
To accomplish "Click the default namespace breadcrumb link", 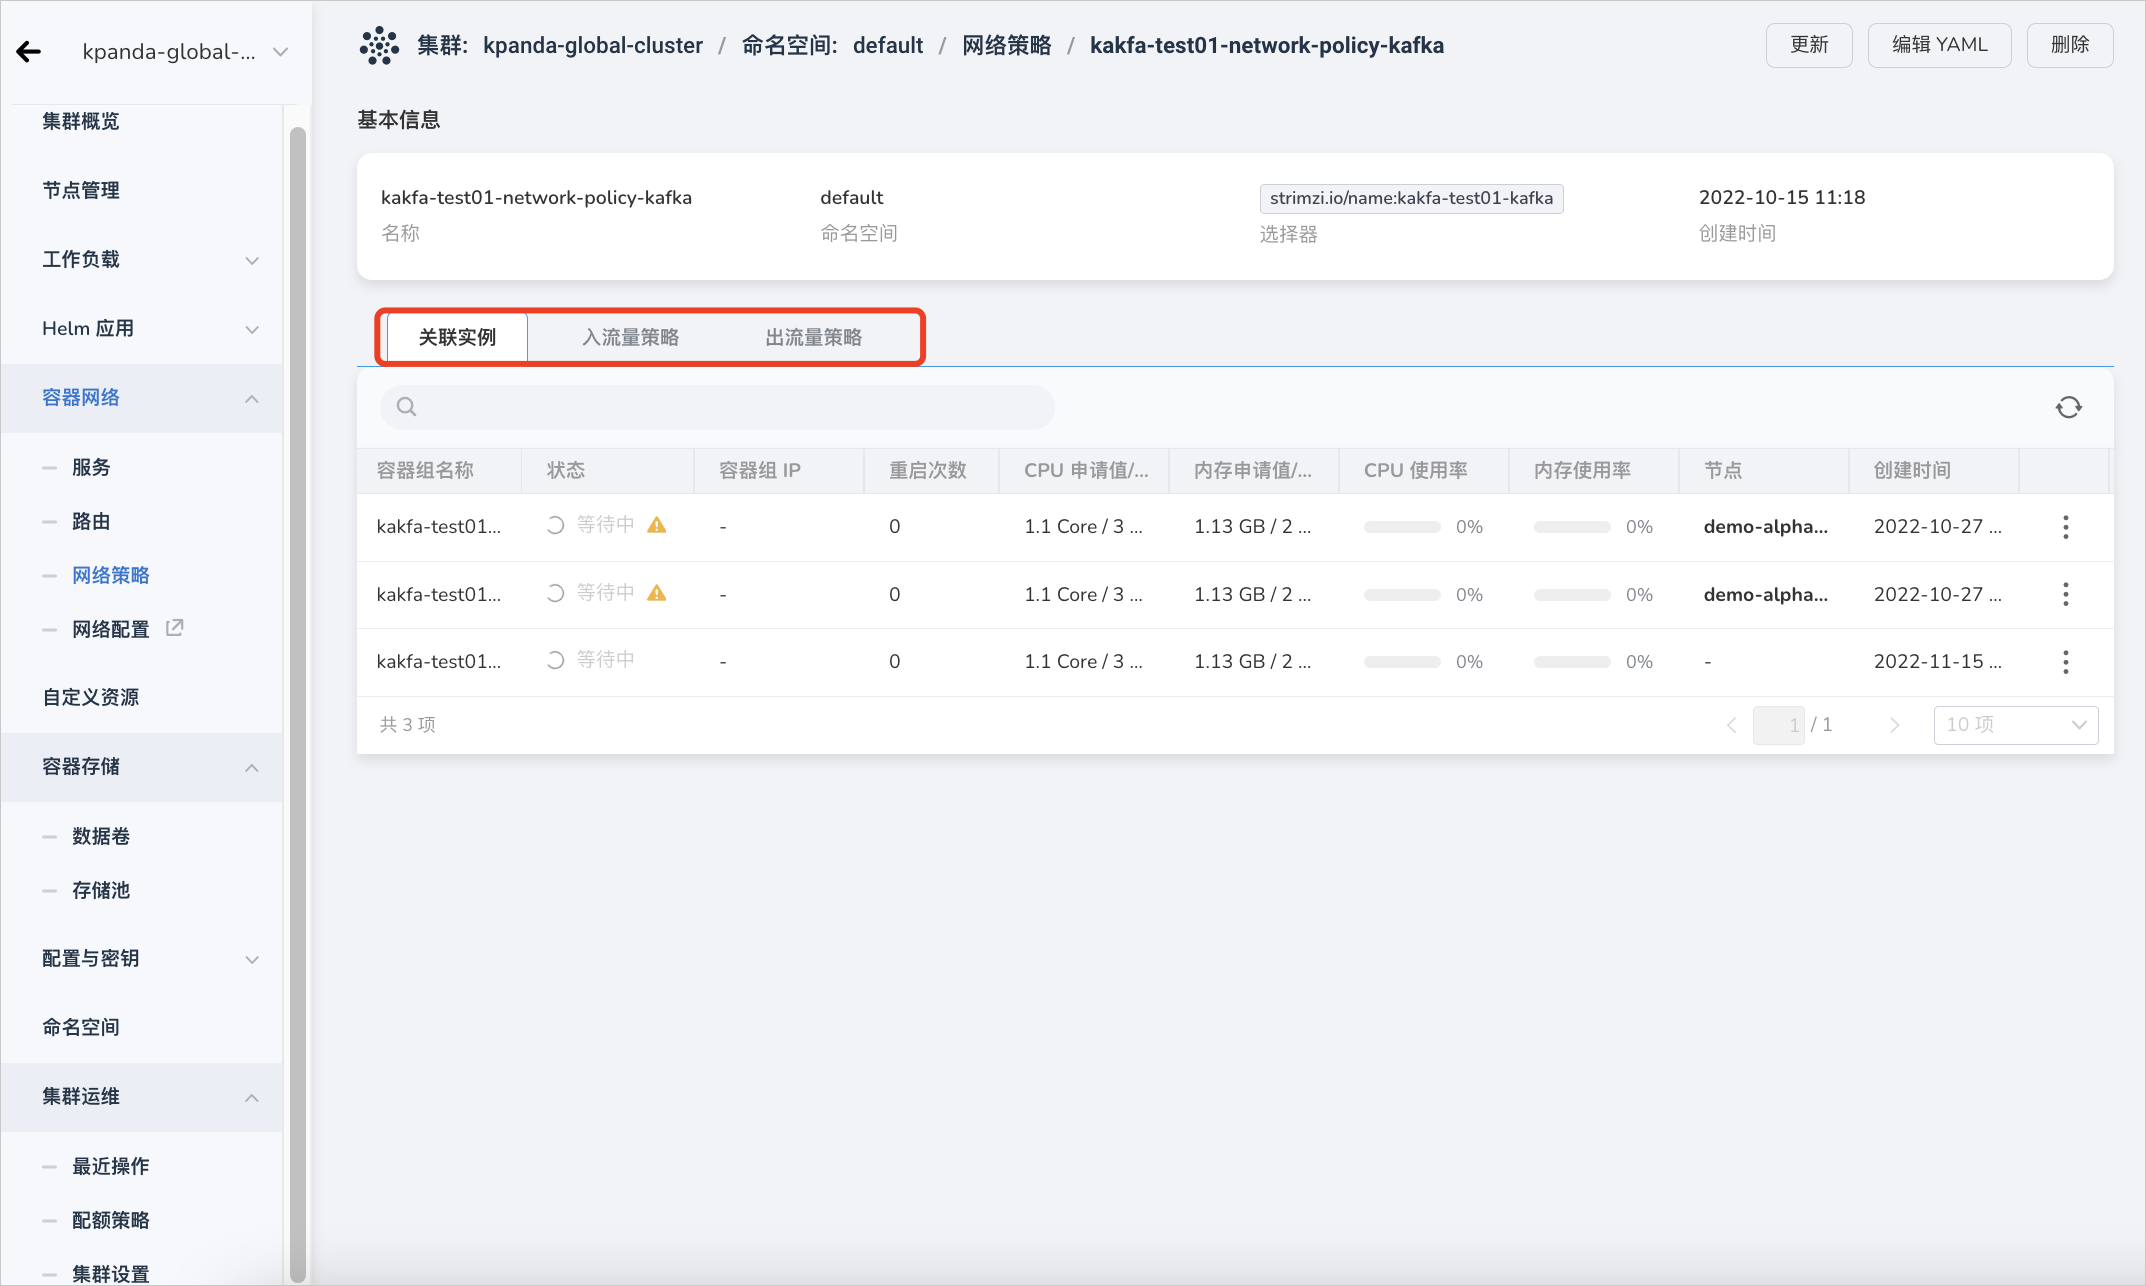I will 888,46.
